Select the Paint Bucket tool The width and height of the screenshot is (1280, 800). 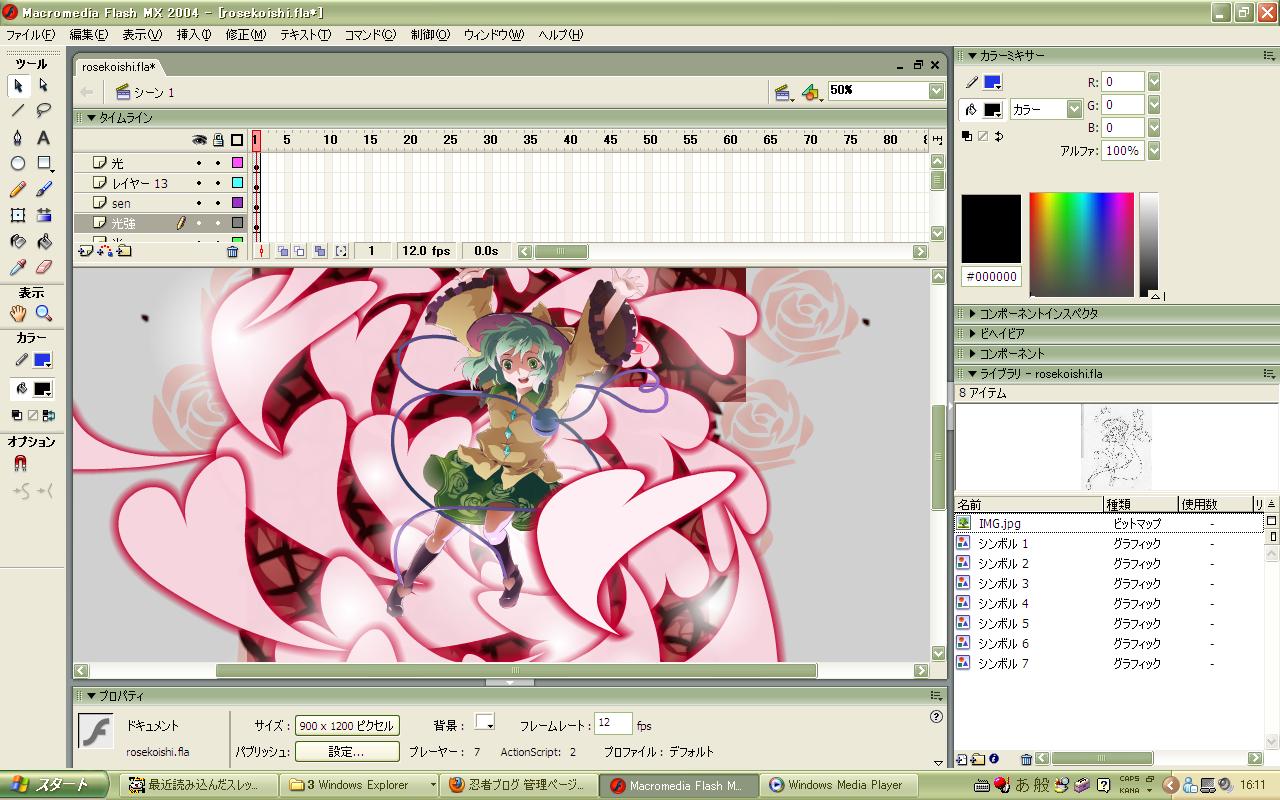(44, 241)
